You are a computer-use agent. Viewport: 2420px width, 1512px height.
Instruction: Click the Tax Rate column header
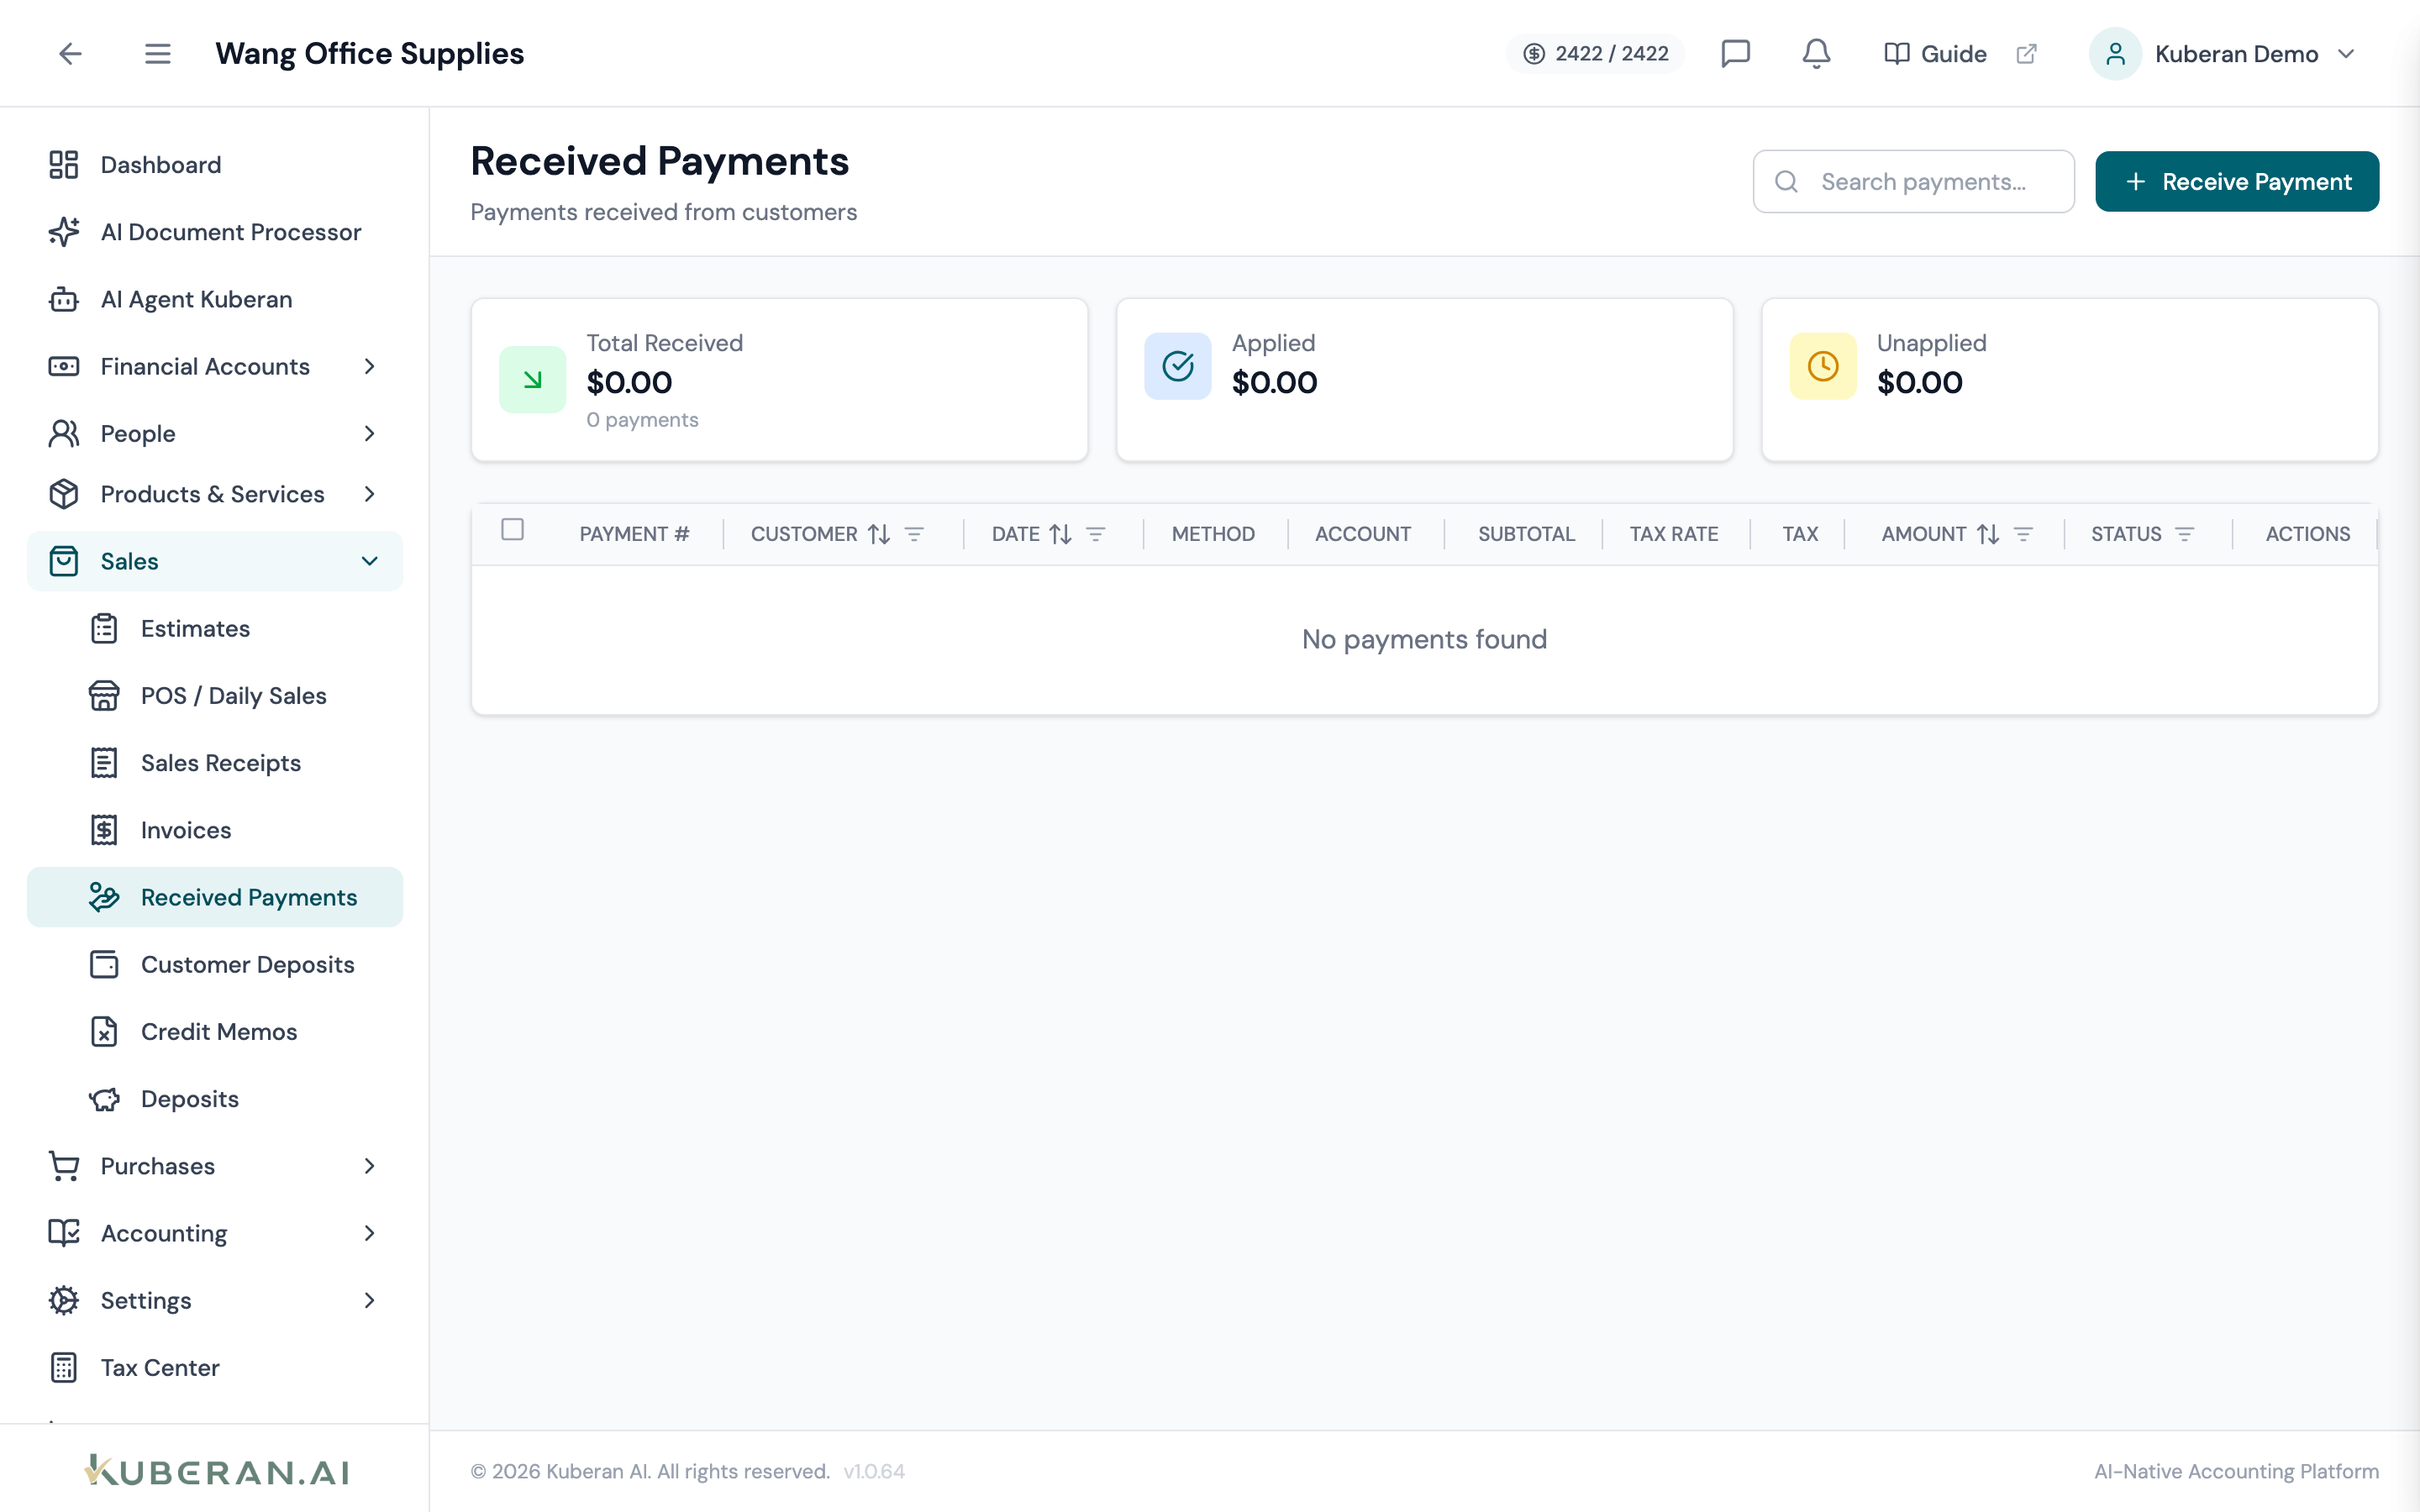click(x=1673, y=534)
